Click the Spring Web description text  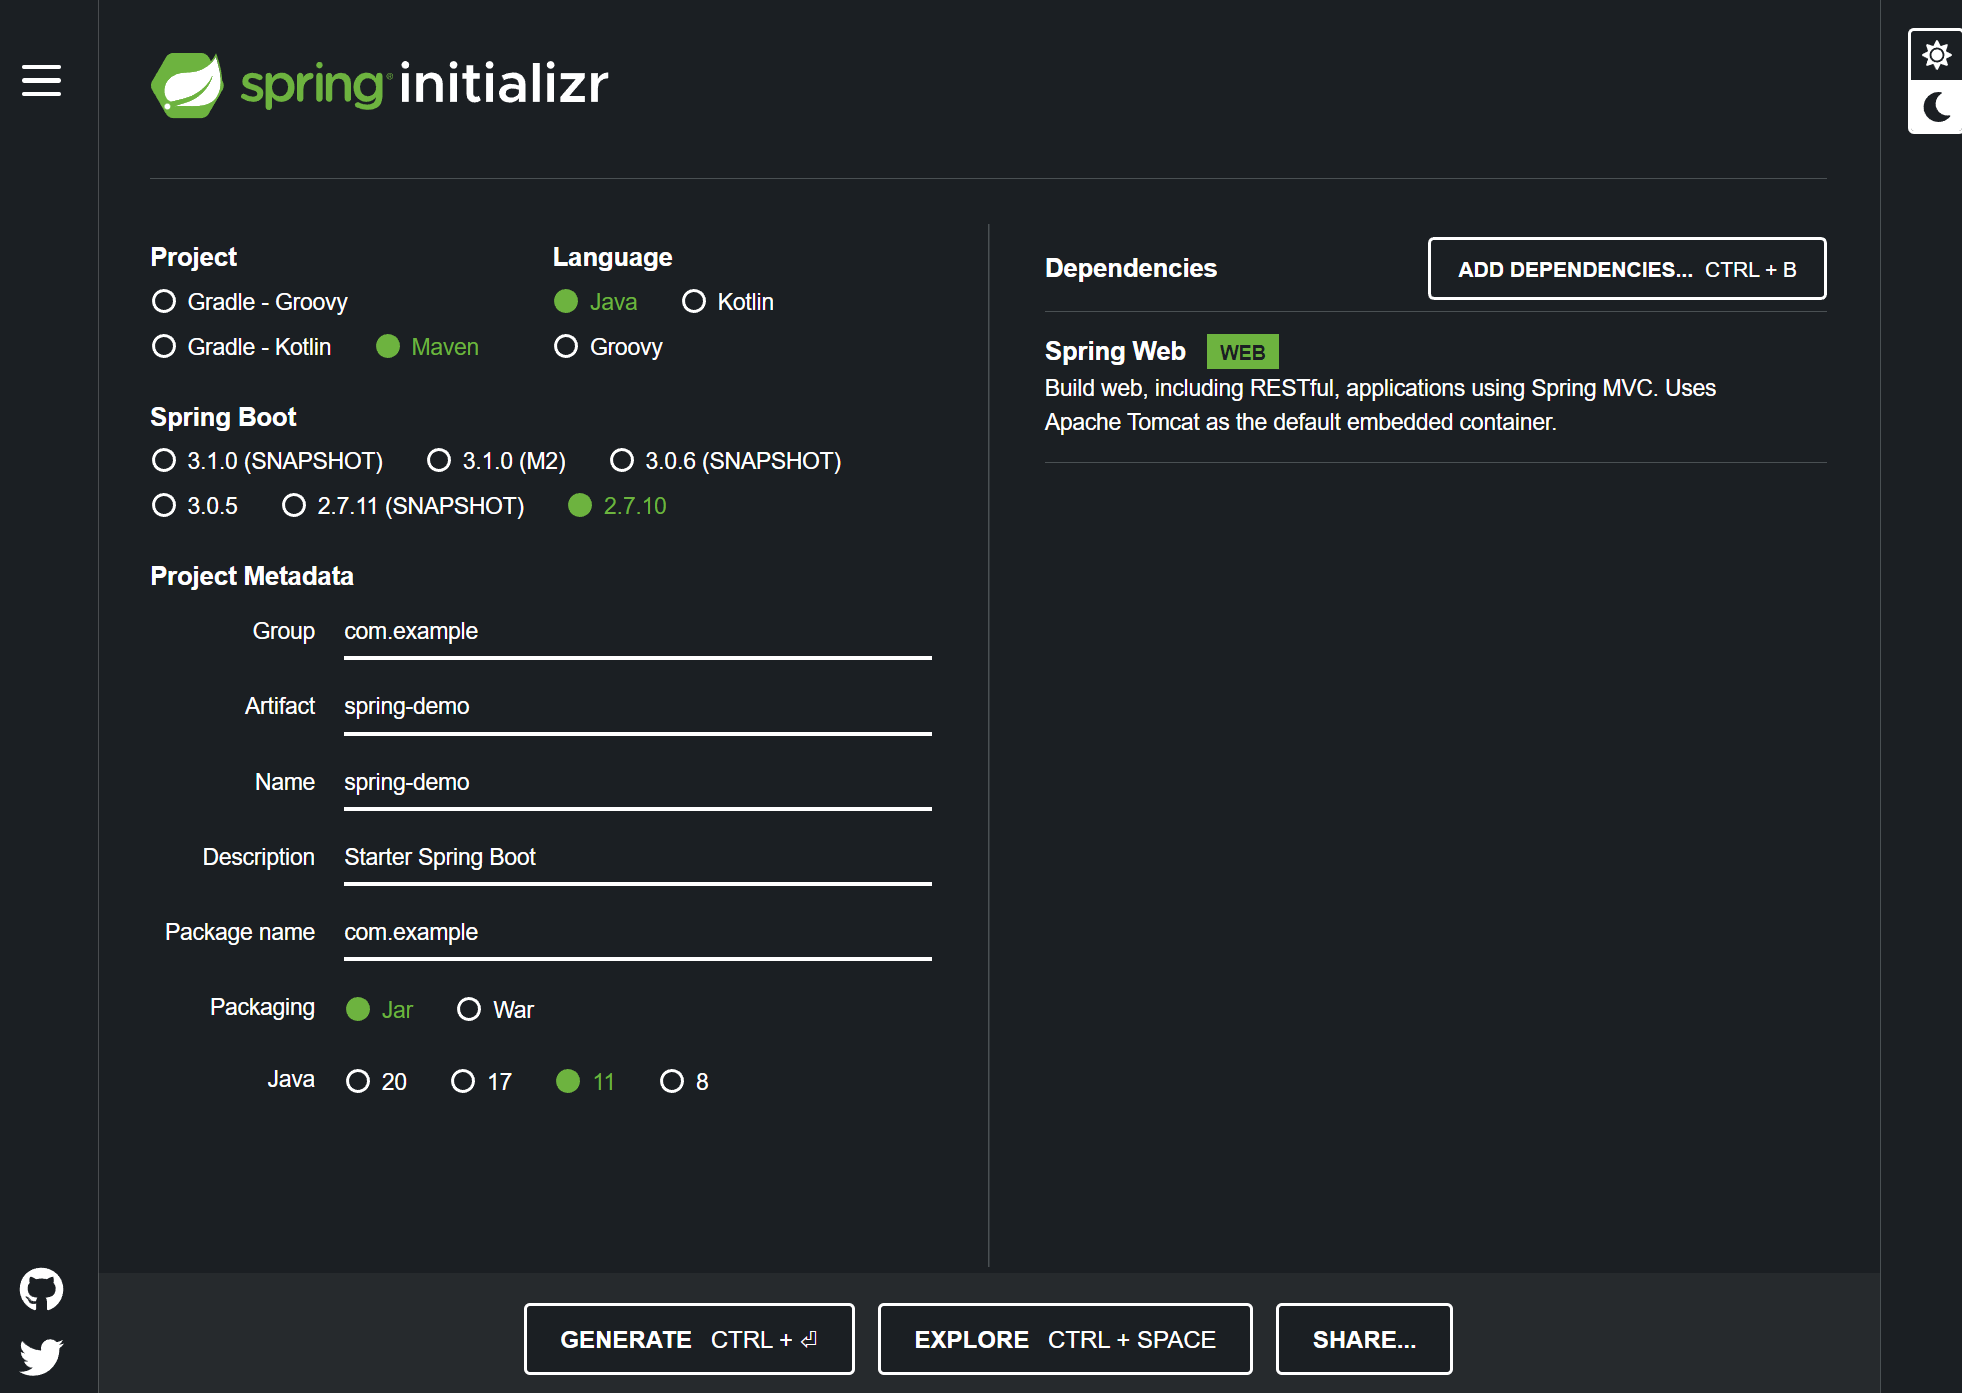pos(1380,405)
